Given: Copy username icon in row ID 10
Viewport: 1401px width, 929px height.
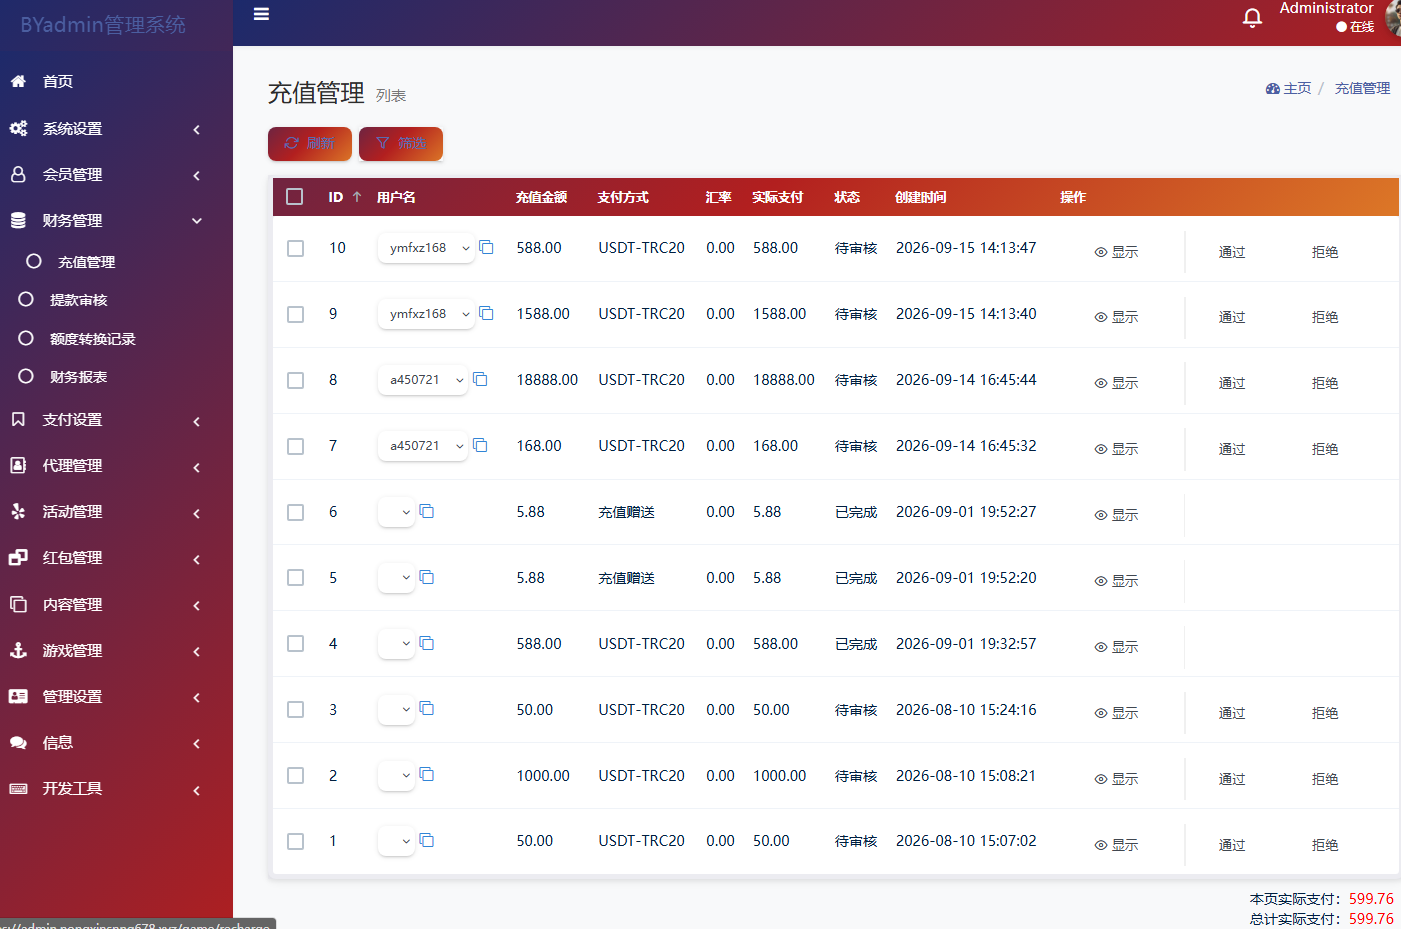Looking at the screenshot, I should [487, 247].
